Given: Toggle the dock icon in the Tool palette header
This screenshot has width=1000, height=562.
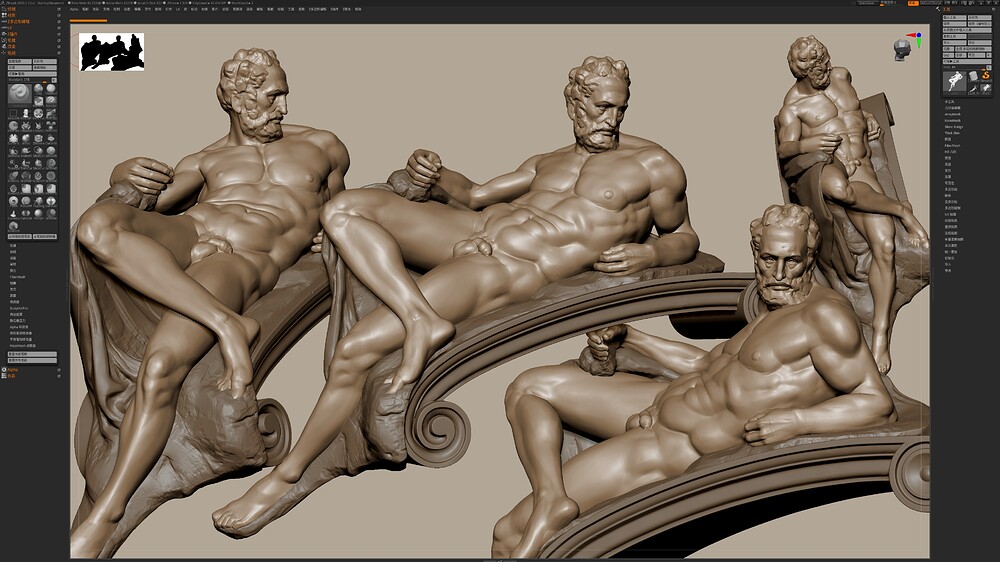Looking at the screenshot, I should pos(993,10).
